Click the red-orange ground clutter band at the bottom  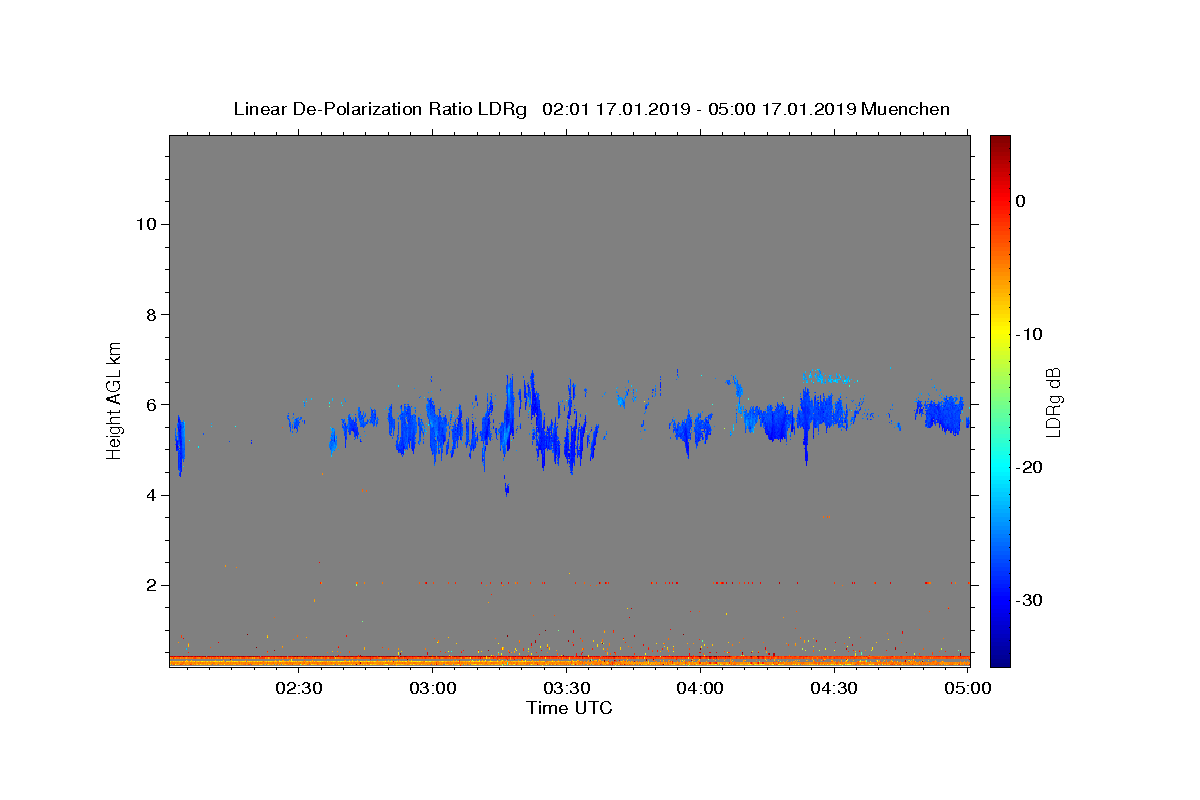(x=570, y=660)
